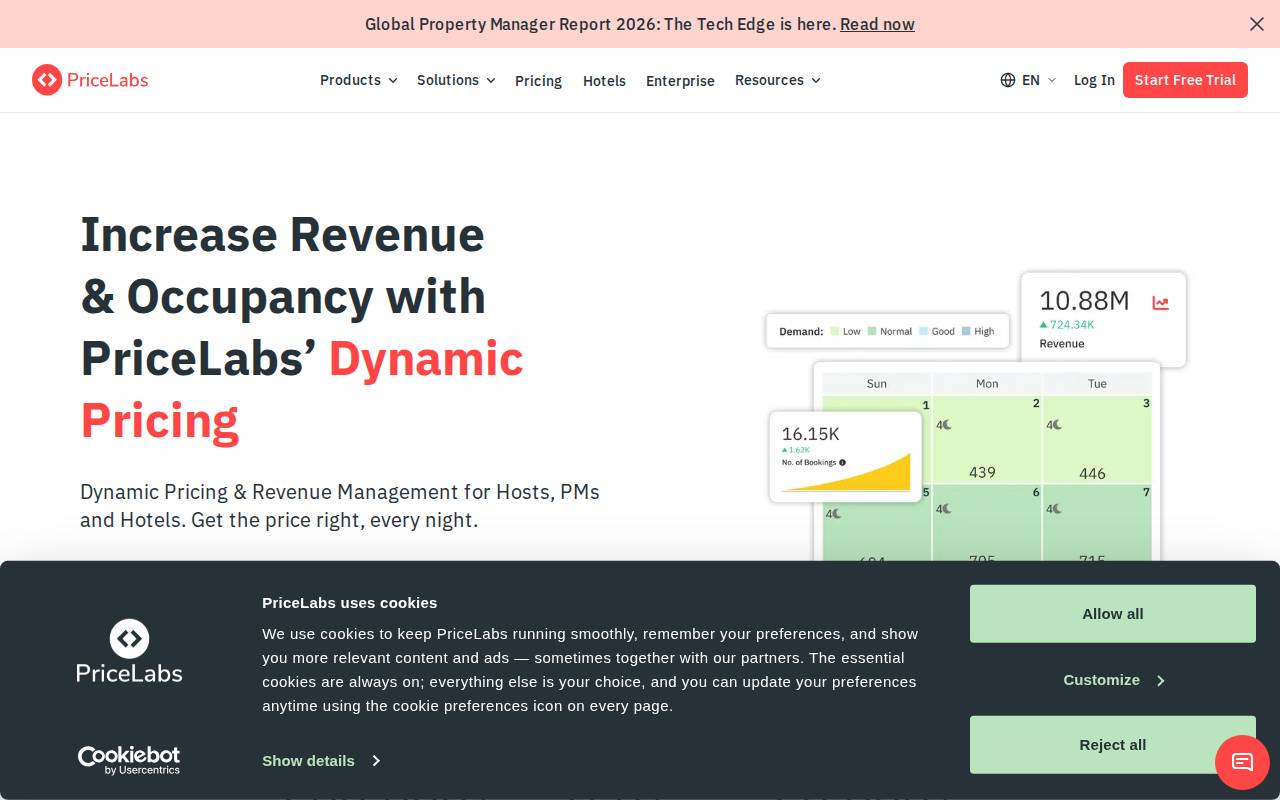Click the globe language icon
The image size is (1280, 800).
click(1008, 80)
